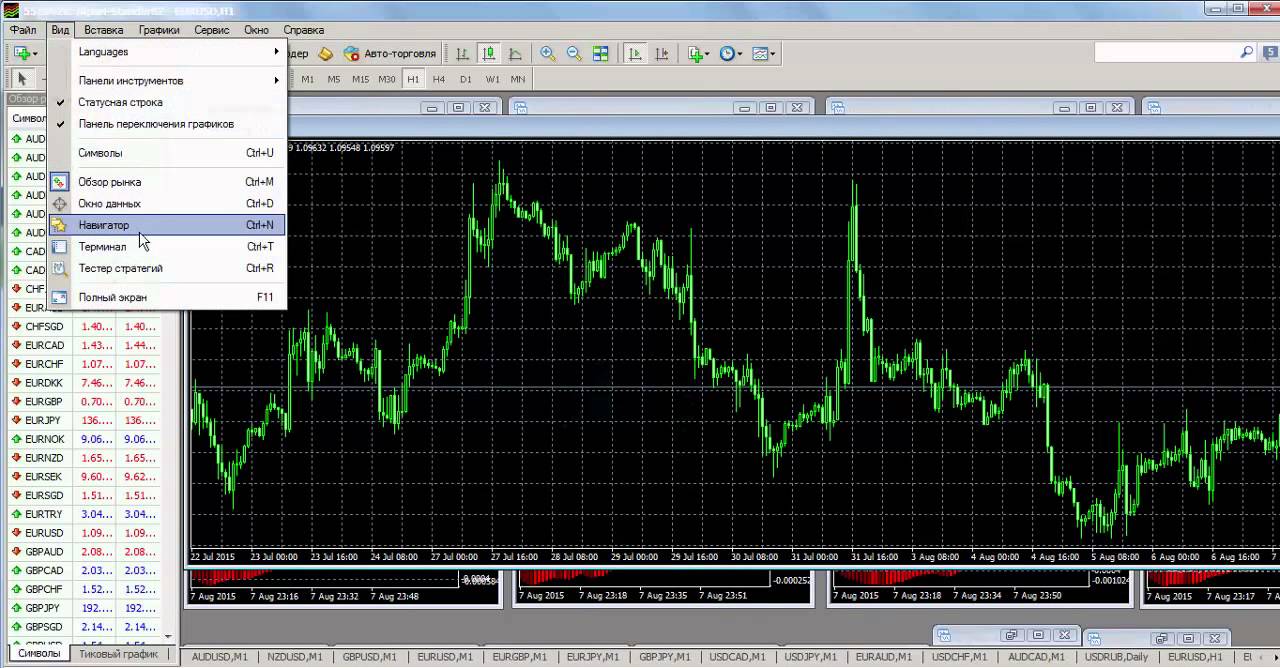Open the EURUSD,H1 chart tab
This screenshot has height=668, width=1280.
tap(1195, 657)
